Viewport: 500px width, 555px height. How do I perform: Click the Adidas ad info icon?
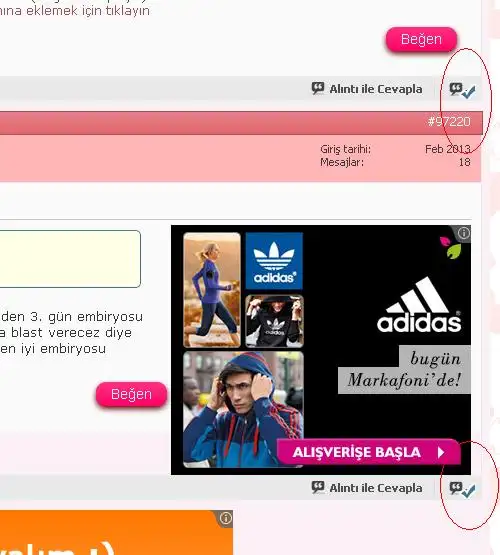click(463, 233)
